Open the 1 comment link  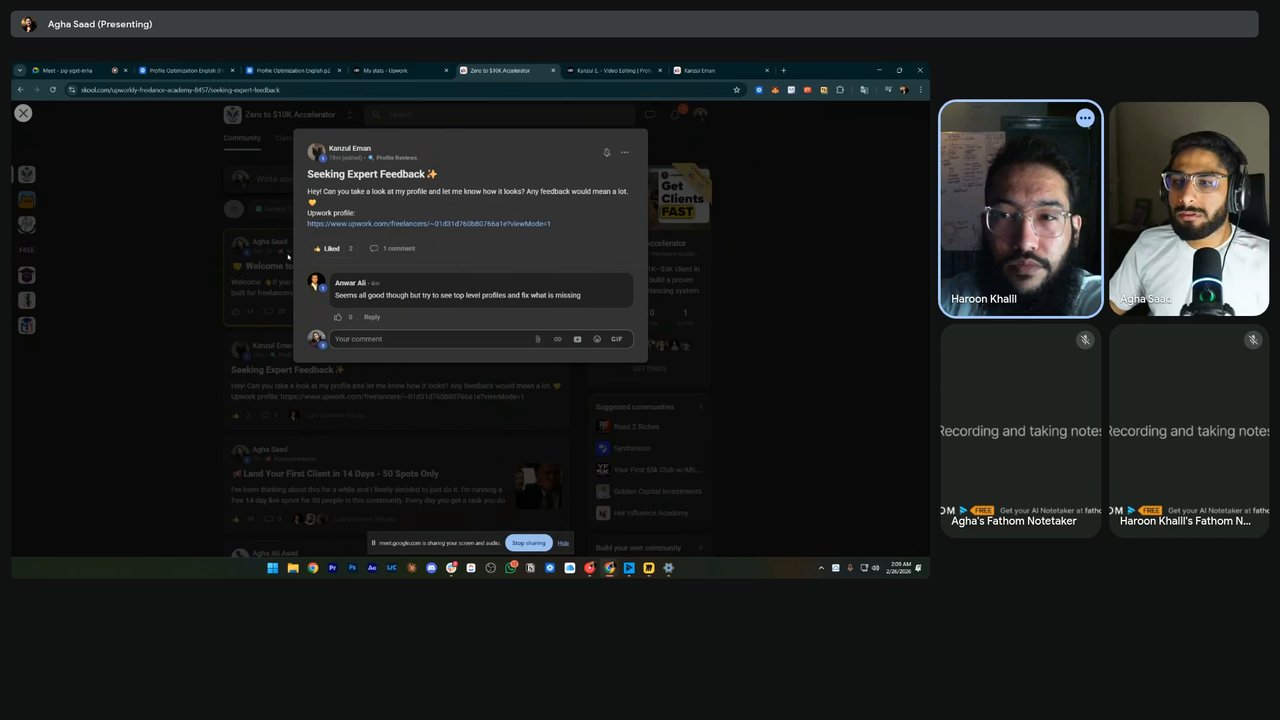tap(393, 249)
